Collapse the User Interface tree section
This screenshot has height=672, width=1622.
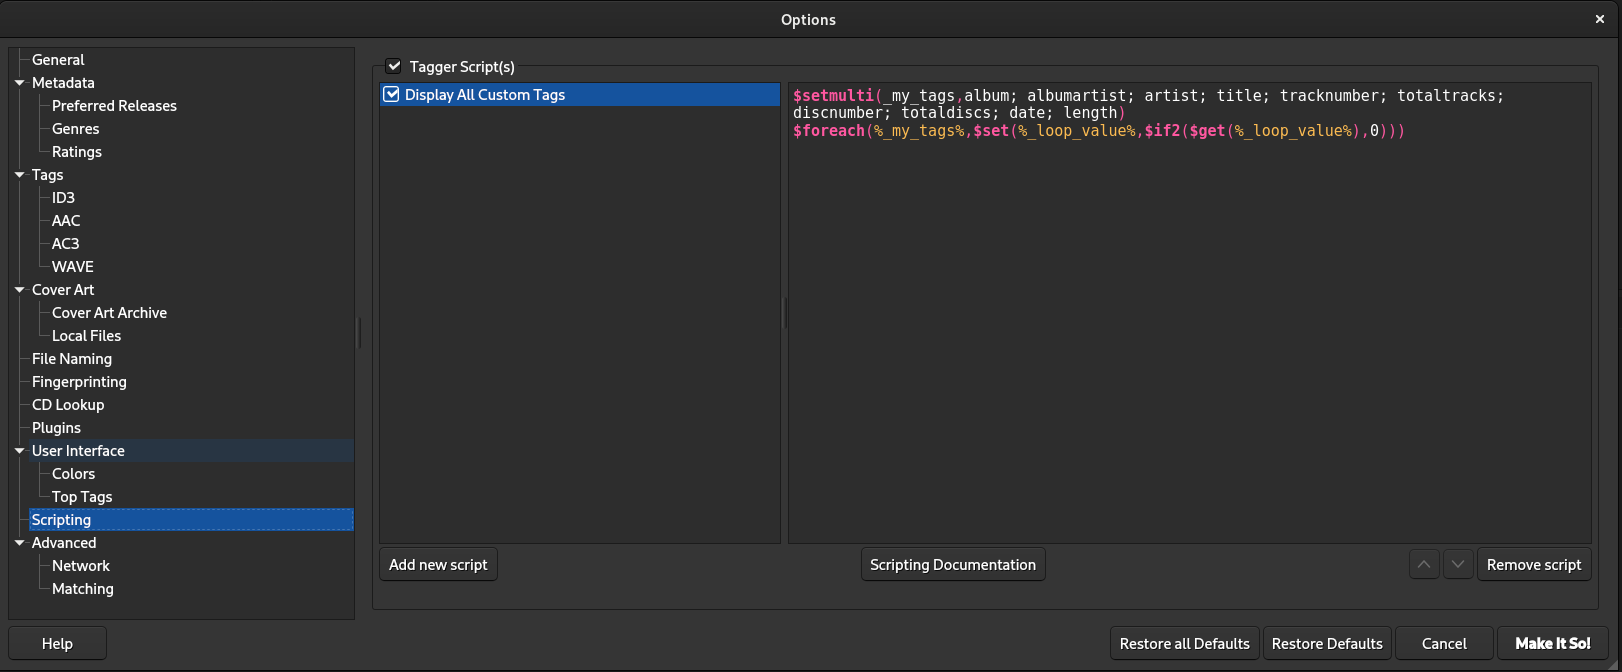pyautogui.click(x=19, y=451)
